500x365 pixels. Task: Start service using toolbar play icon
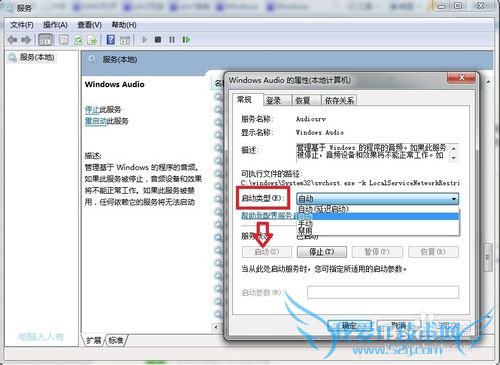tap(144, 40)
